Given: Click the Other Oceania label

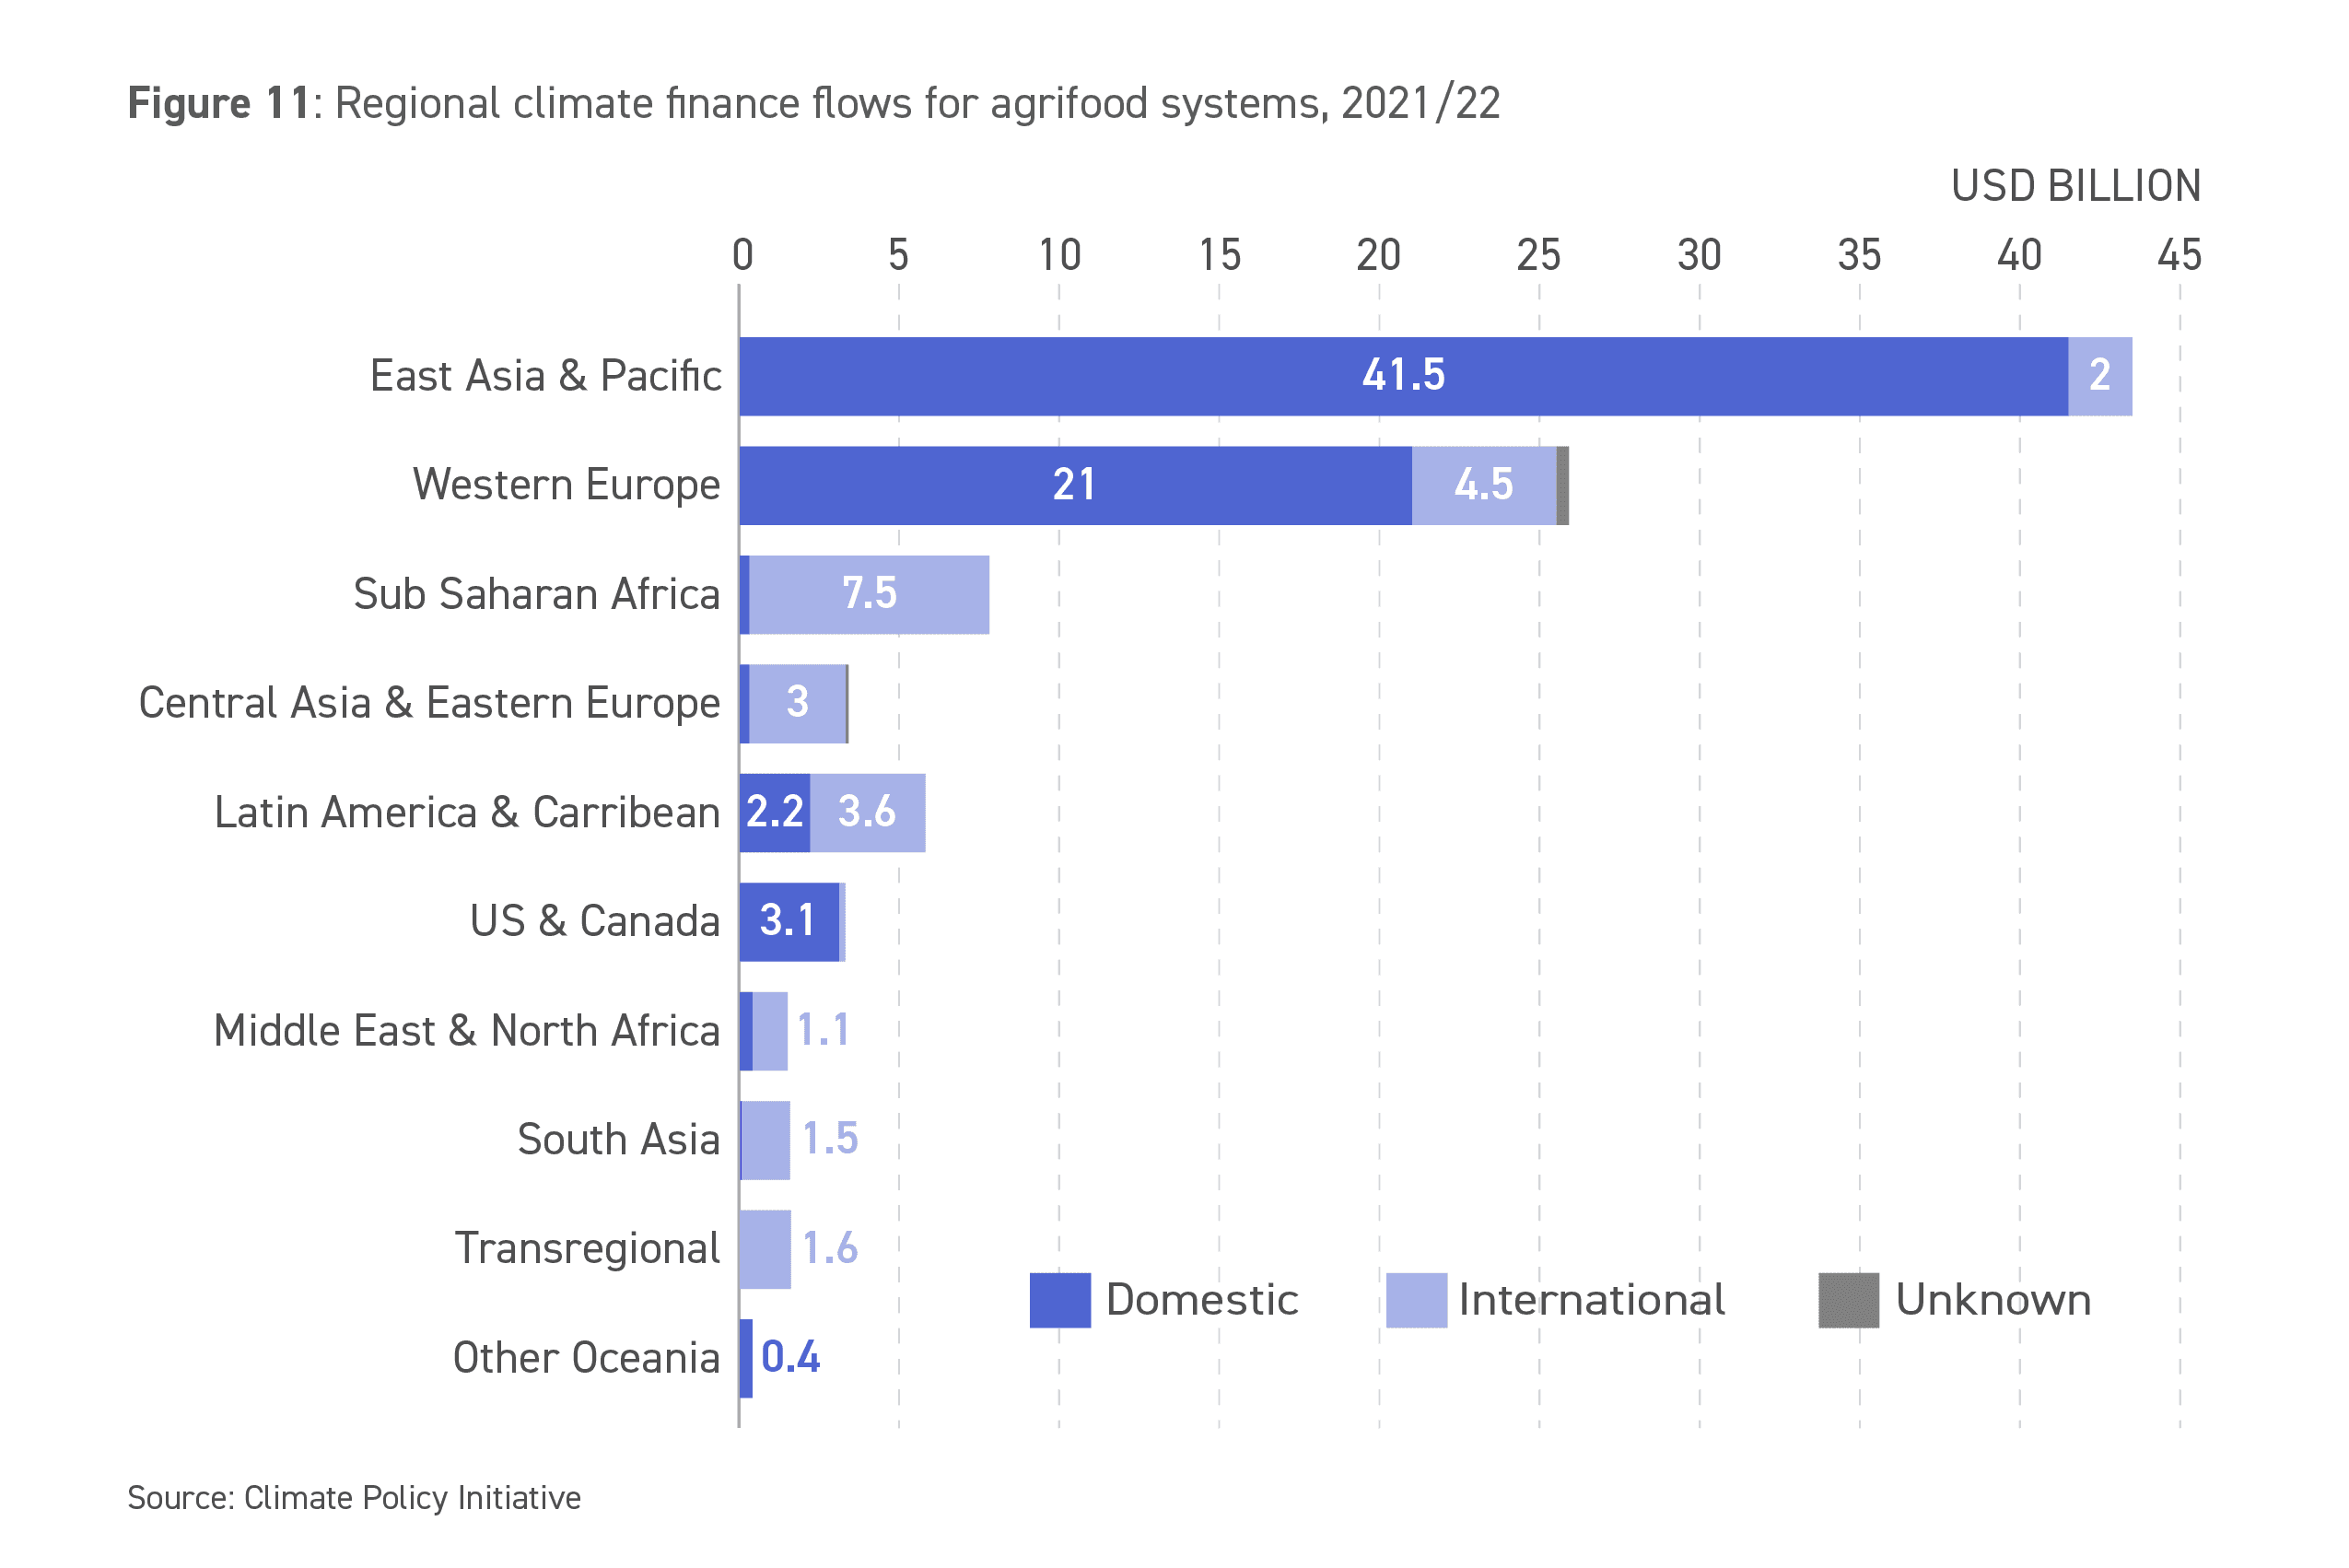Looking at the screenshot, I should (586, 1358).
